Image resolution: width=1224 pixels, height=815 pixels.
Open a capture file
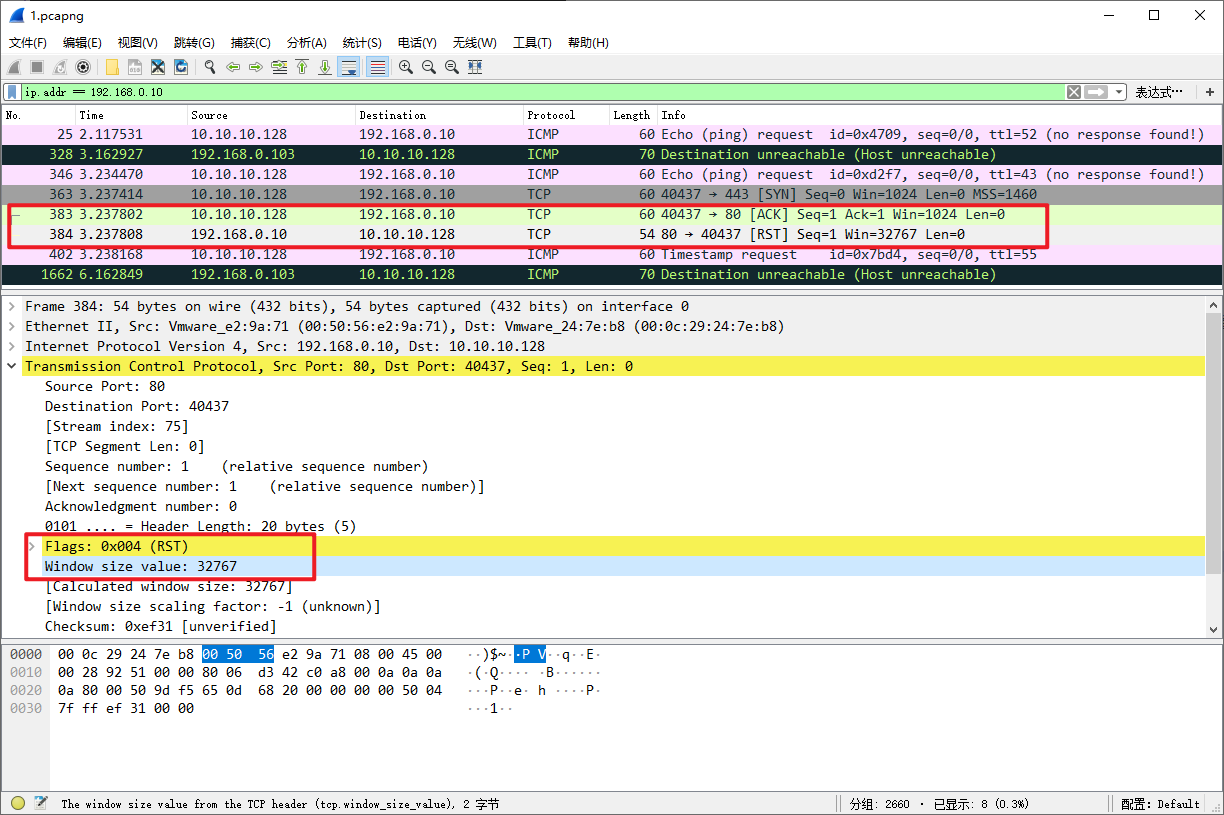click(112, 67)
